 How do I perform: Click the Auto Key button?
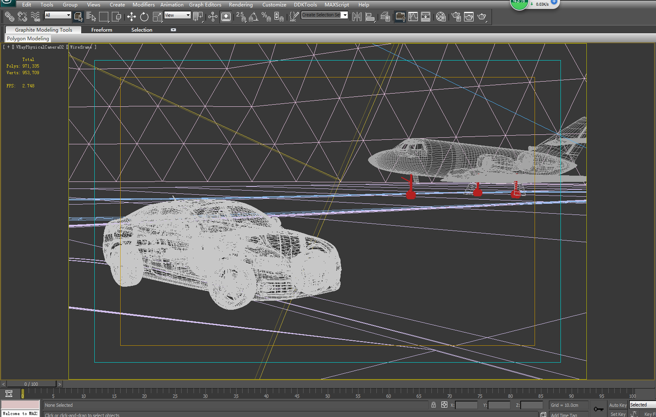[618, 405]
